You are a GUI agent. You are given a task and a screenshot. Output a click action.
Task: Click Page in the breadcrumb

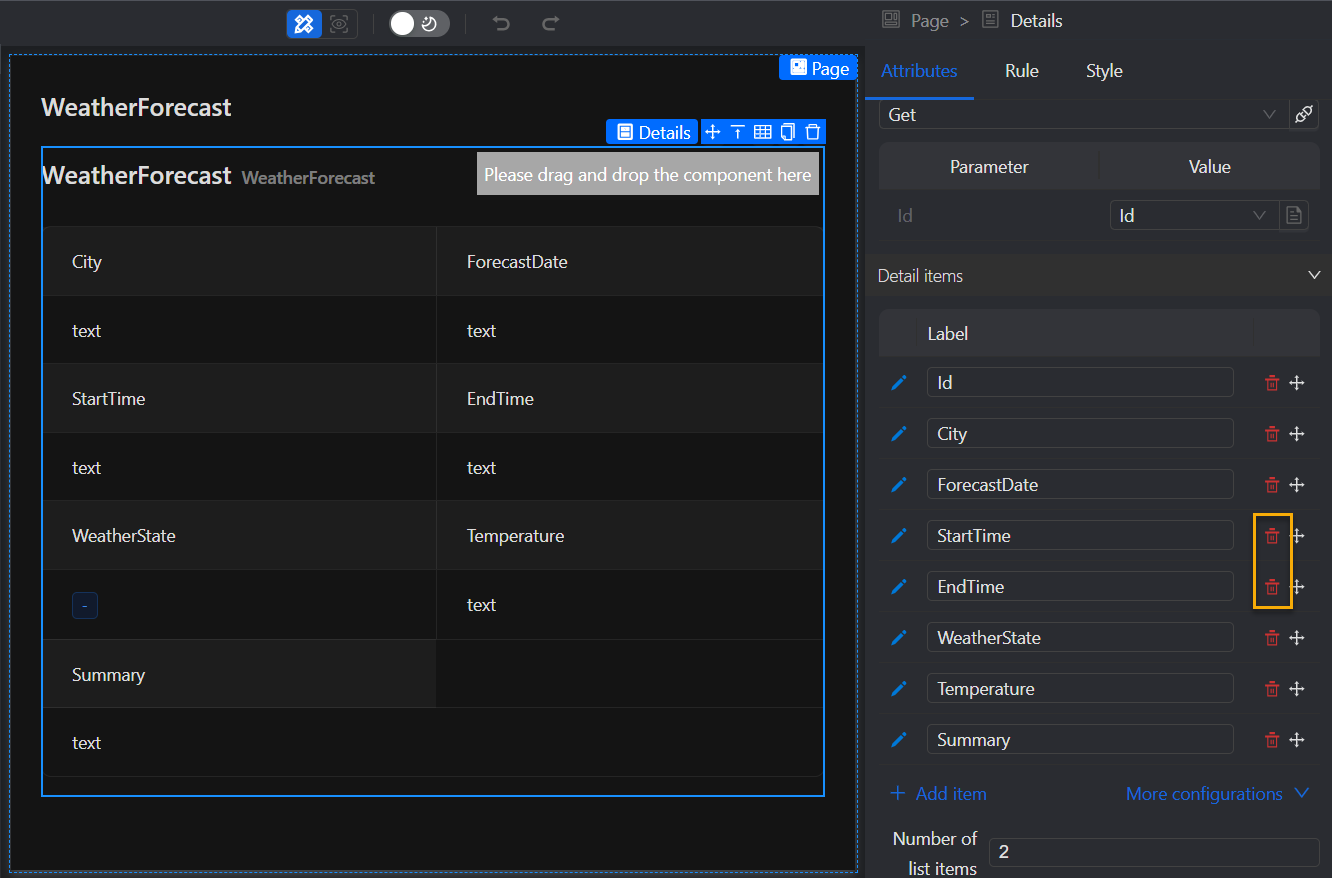pos(929,21)
